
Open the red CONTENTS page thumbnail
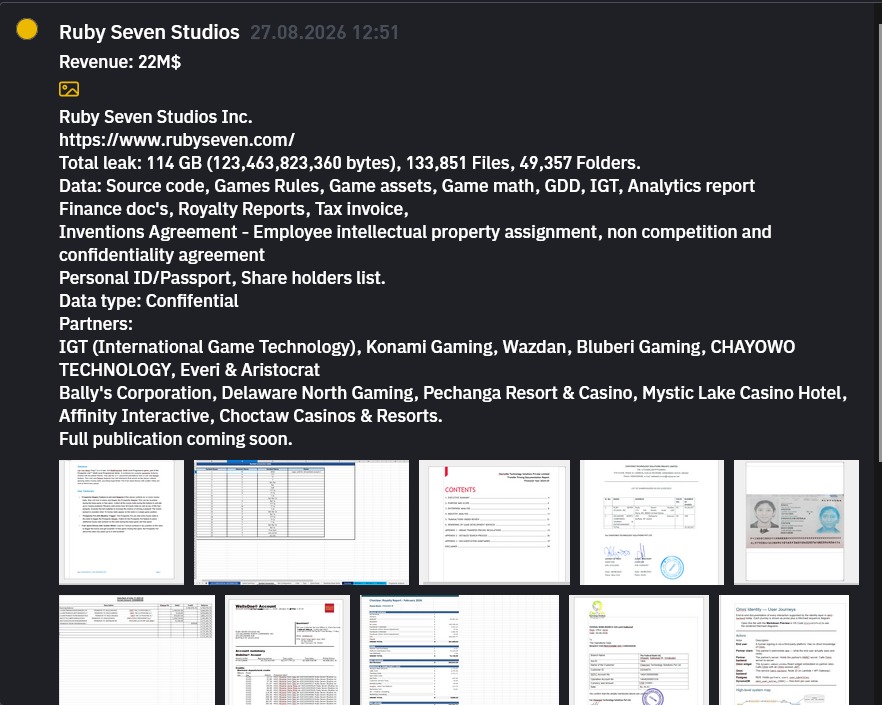(x=494, y=523)
